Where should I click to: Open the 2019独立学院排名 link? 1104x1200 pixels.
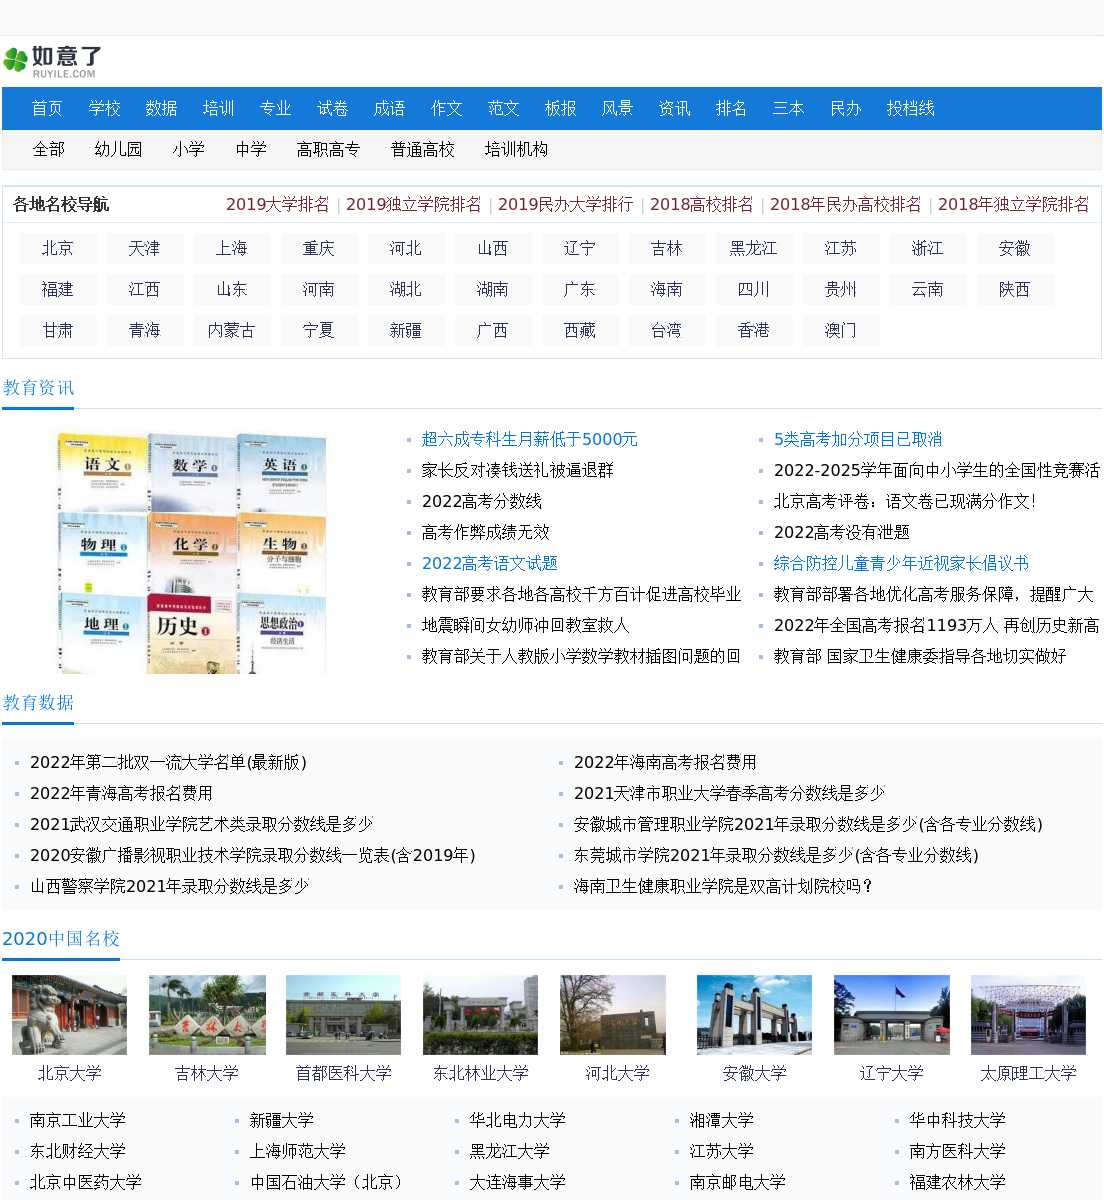coord(413,204)
